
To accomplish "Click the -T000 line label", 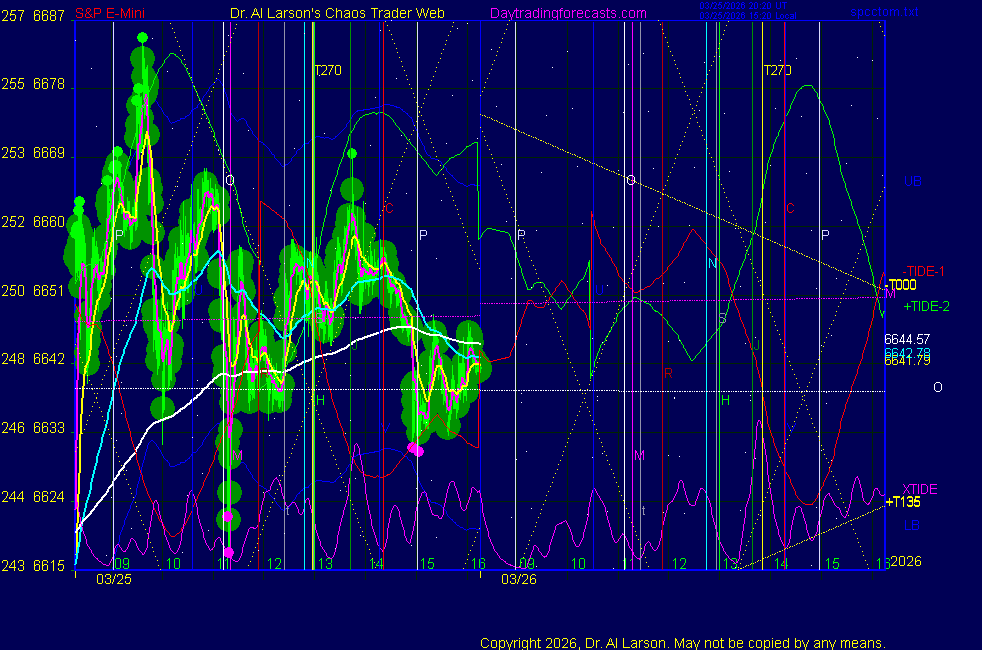I will (x=899, y=284).
